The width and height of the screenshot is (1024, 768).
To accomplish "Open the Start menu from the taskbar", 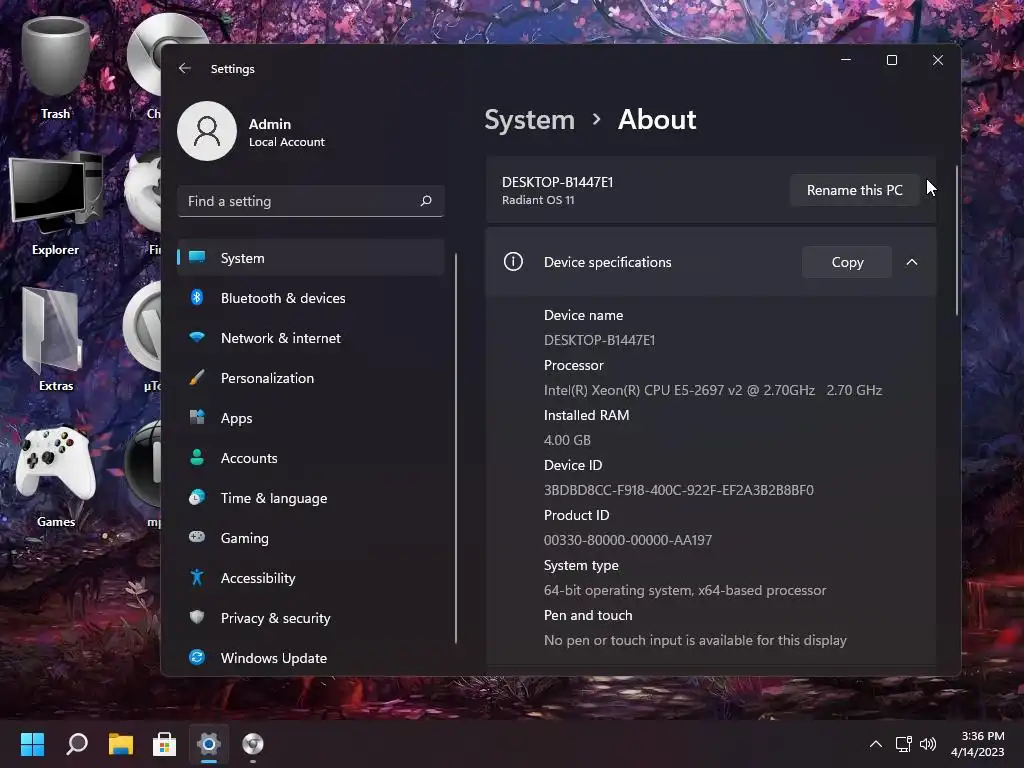I will [32, 744].
